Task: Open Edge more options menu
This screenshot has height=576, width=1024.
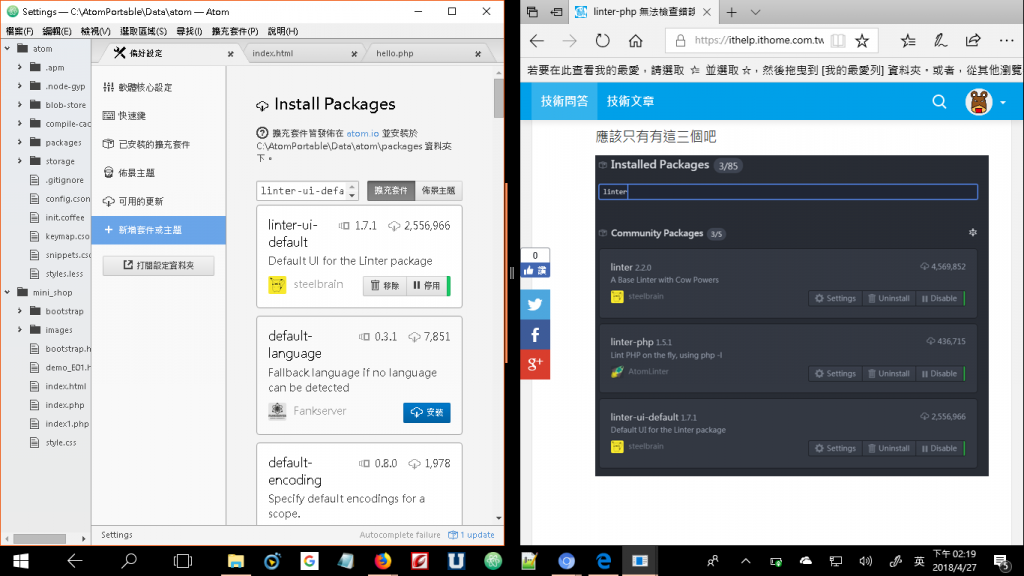Action: (1006, 40)
